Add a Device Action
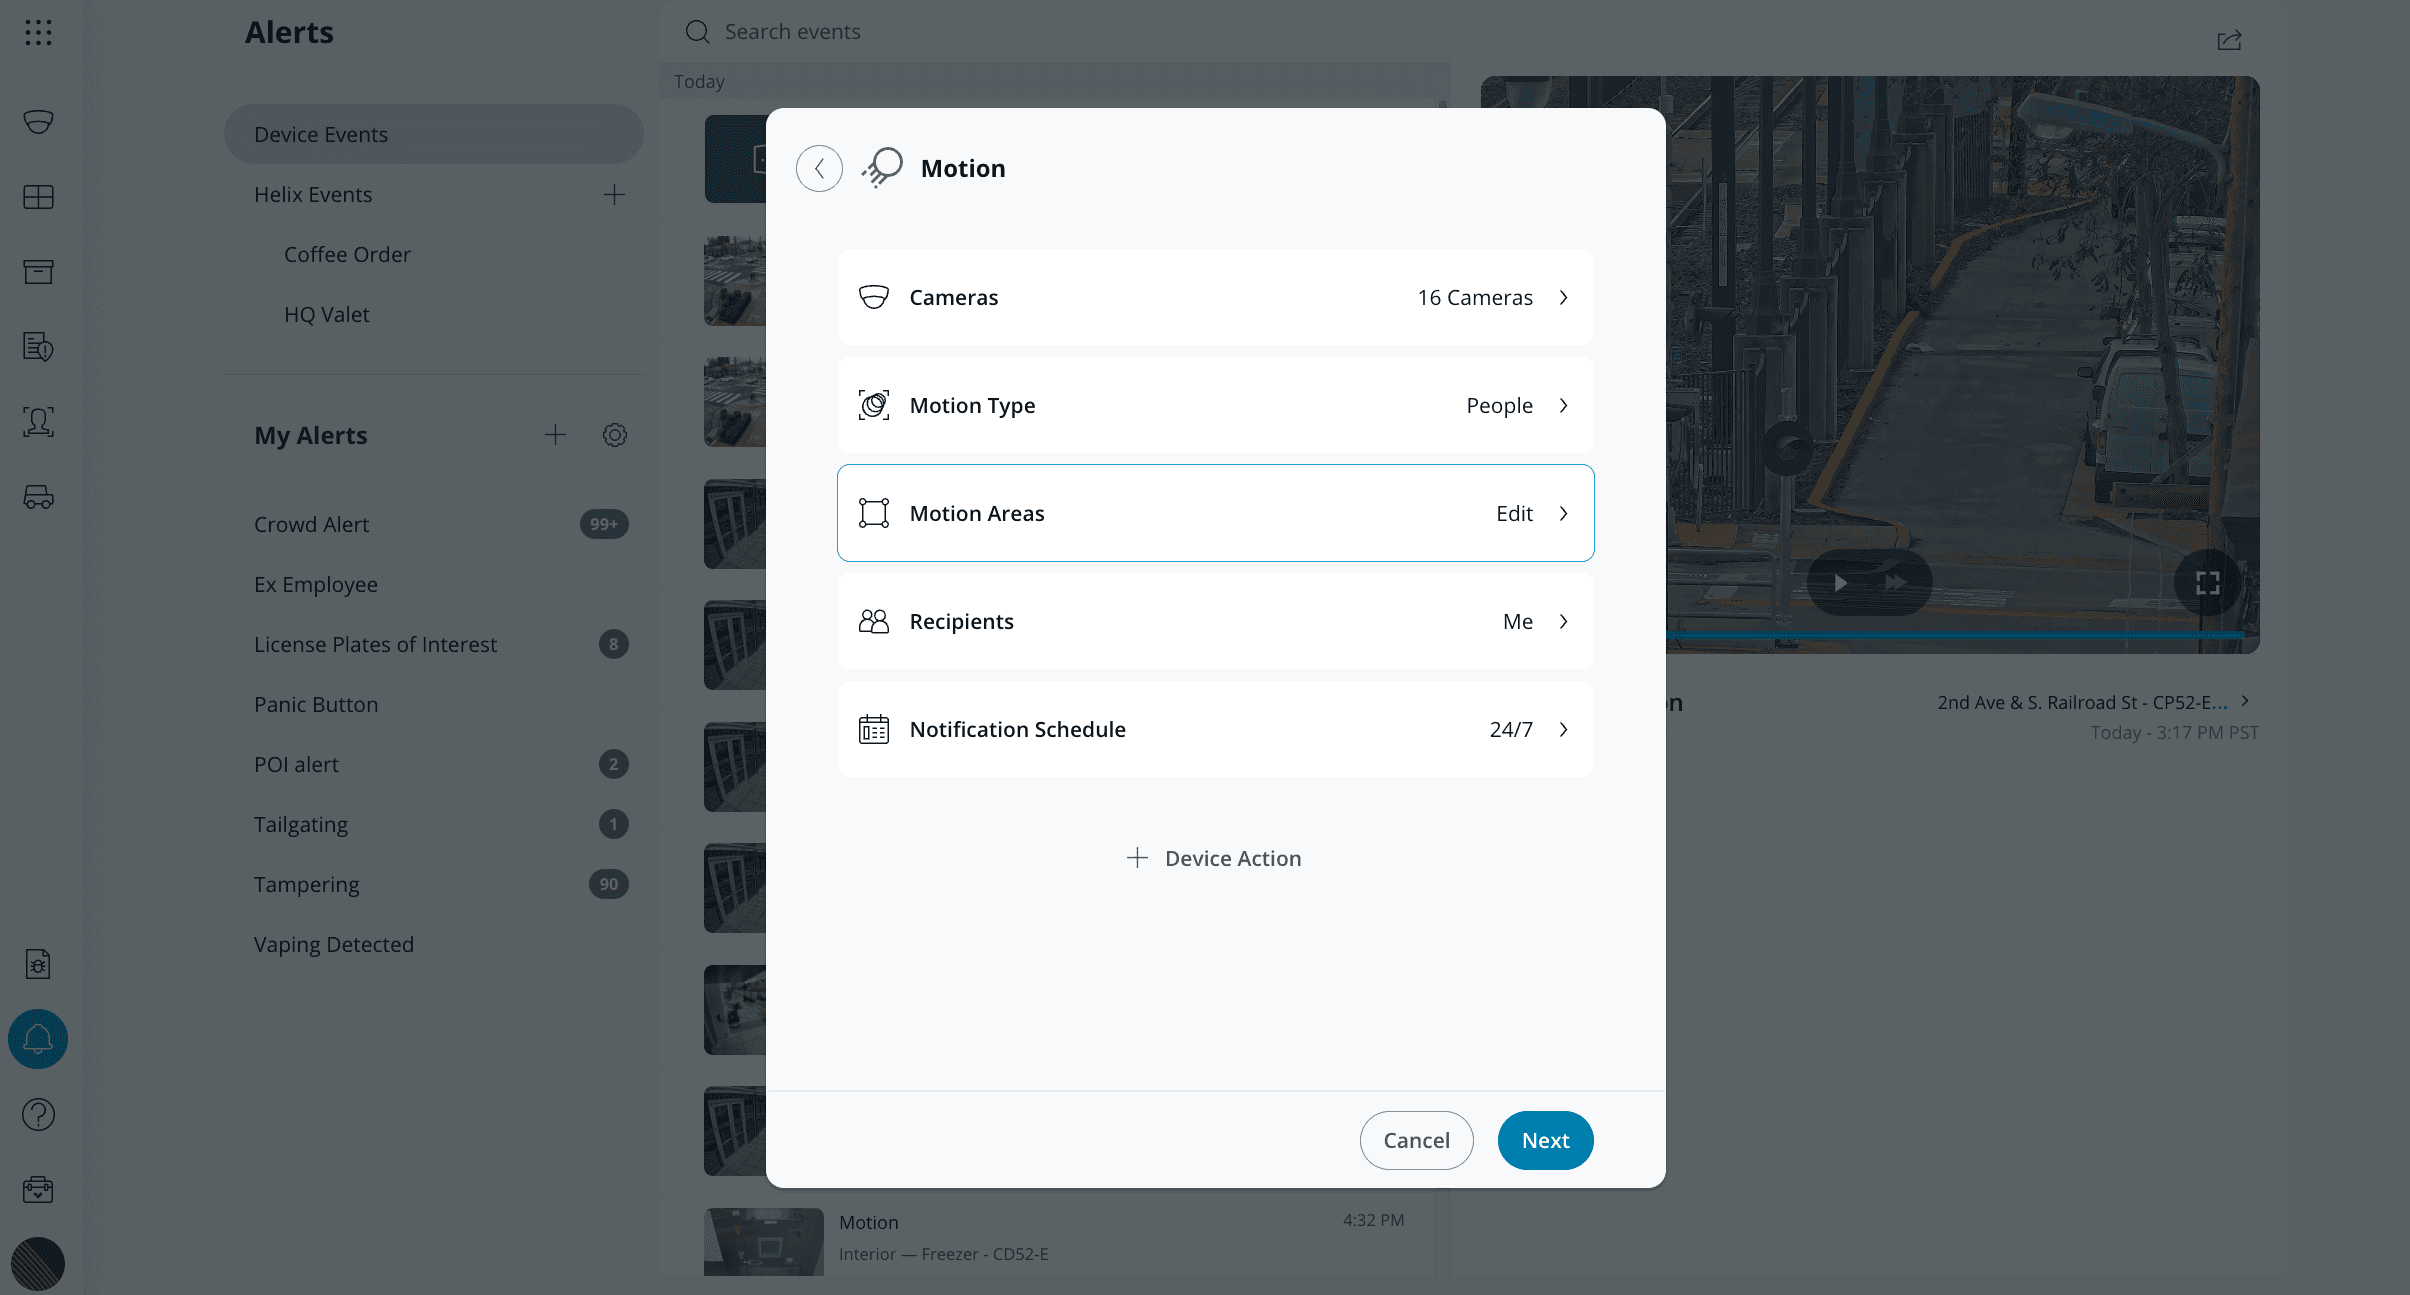The image size is (2410, 1295). pos(1213,857)
